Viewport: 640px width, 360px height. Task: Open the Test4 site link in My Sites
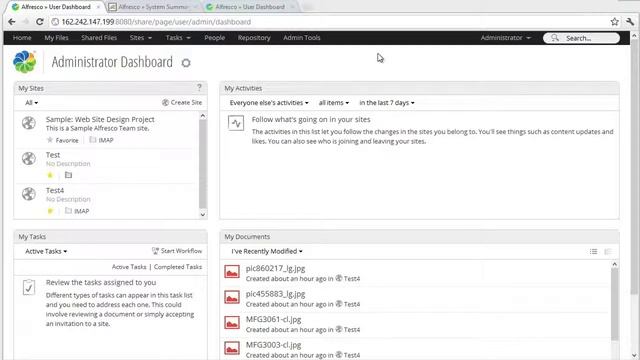point(55,190)
